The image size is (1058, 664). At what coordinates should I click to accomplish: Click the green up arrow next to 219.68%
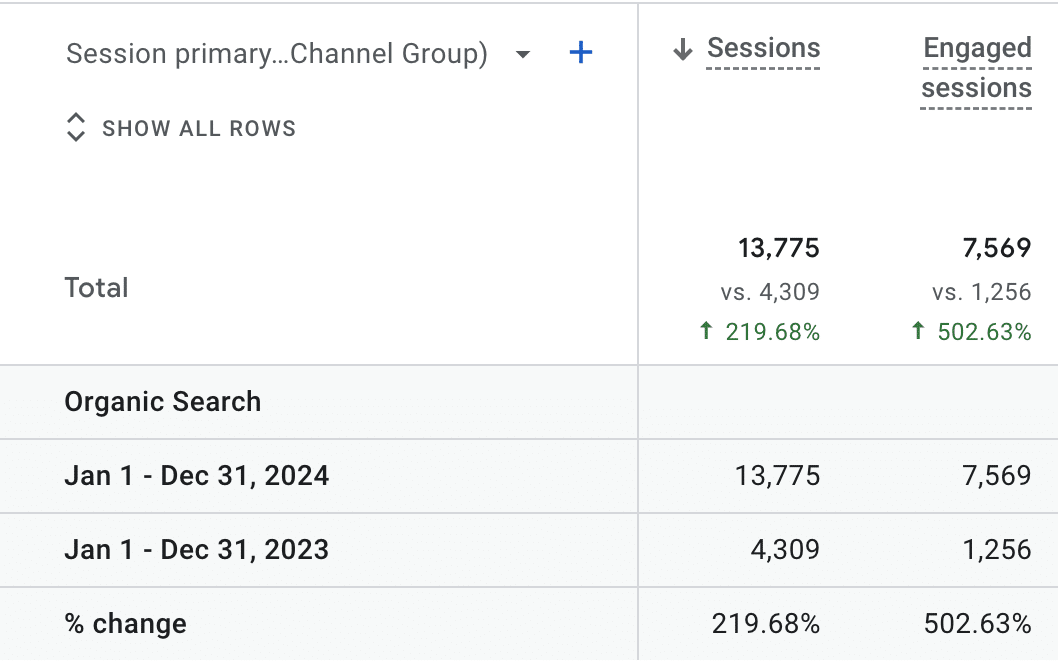pyautogui.click(x=706, y=332)
